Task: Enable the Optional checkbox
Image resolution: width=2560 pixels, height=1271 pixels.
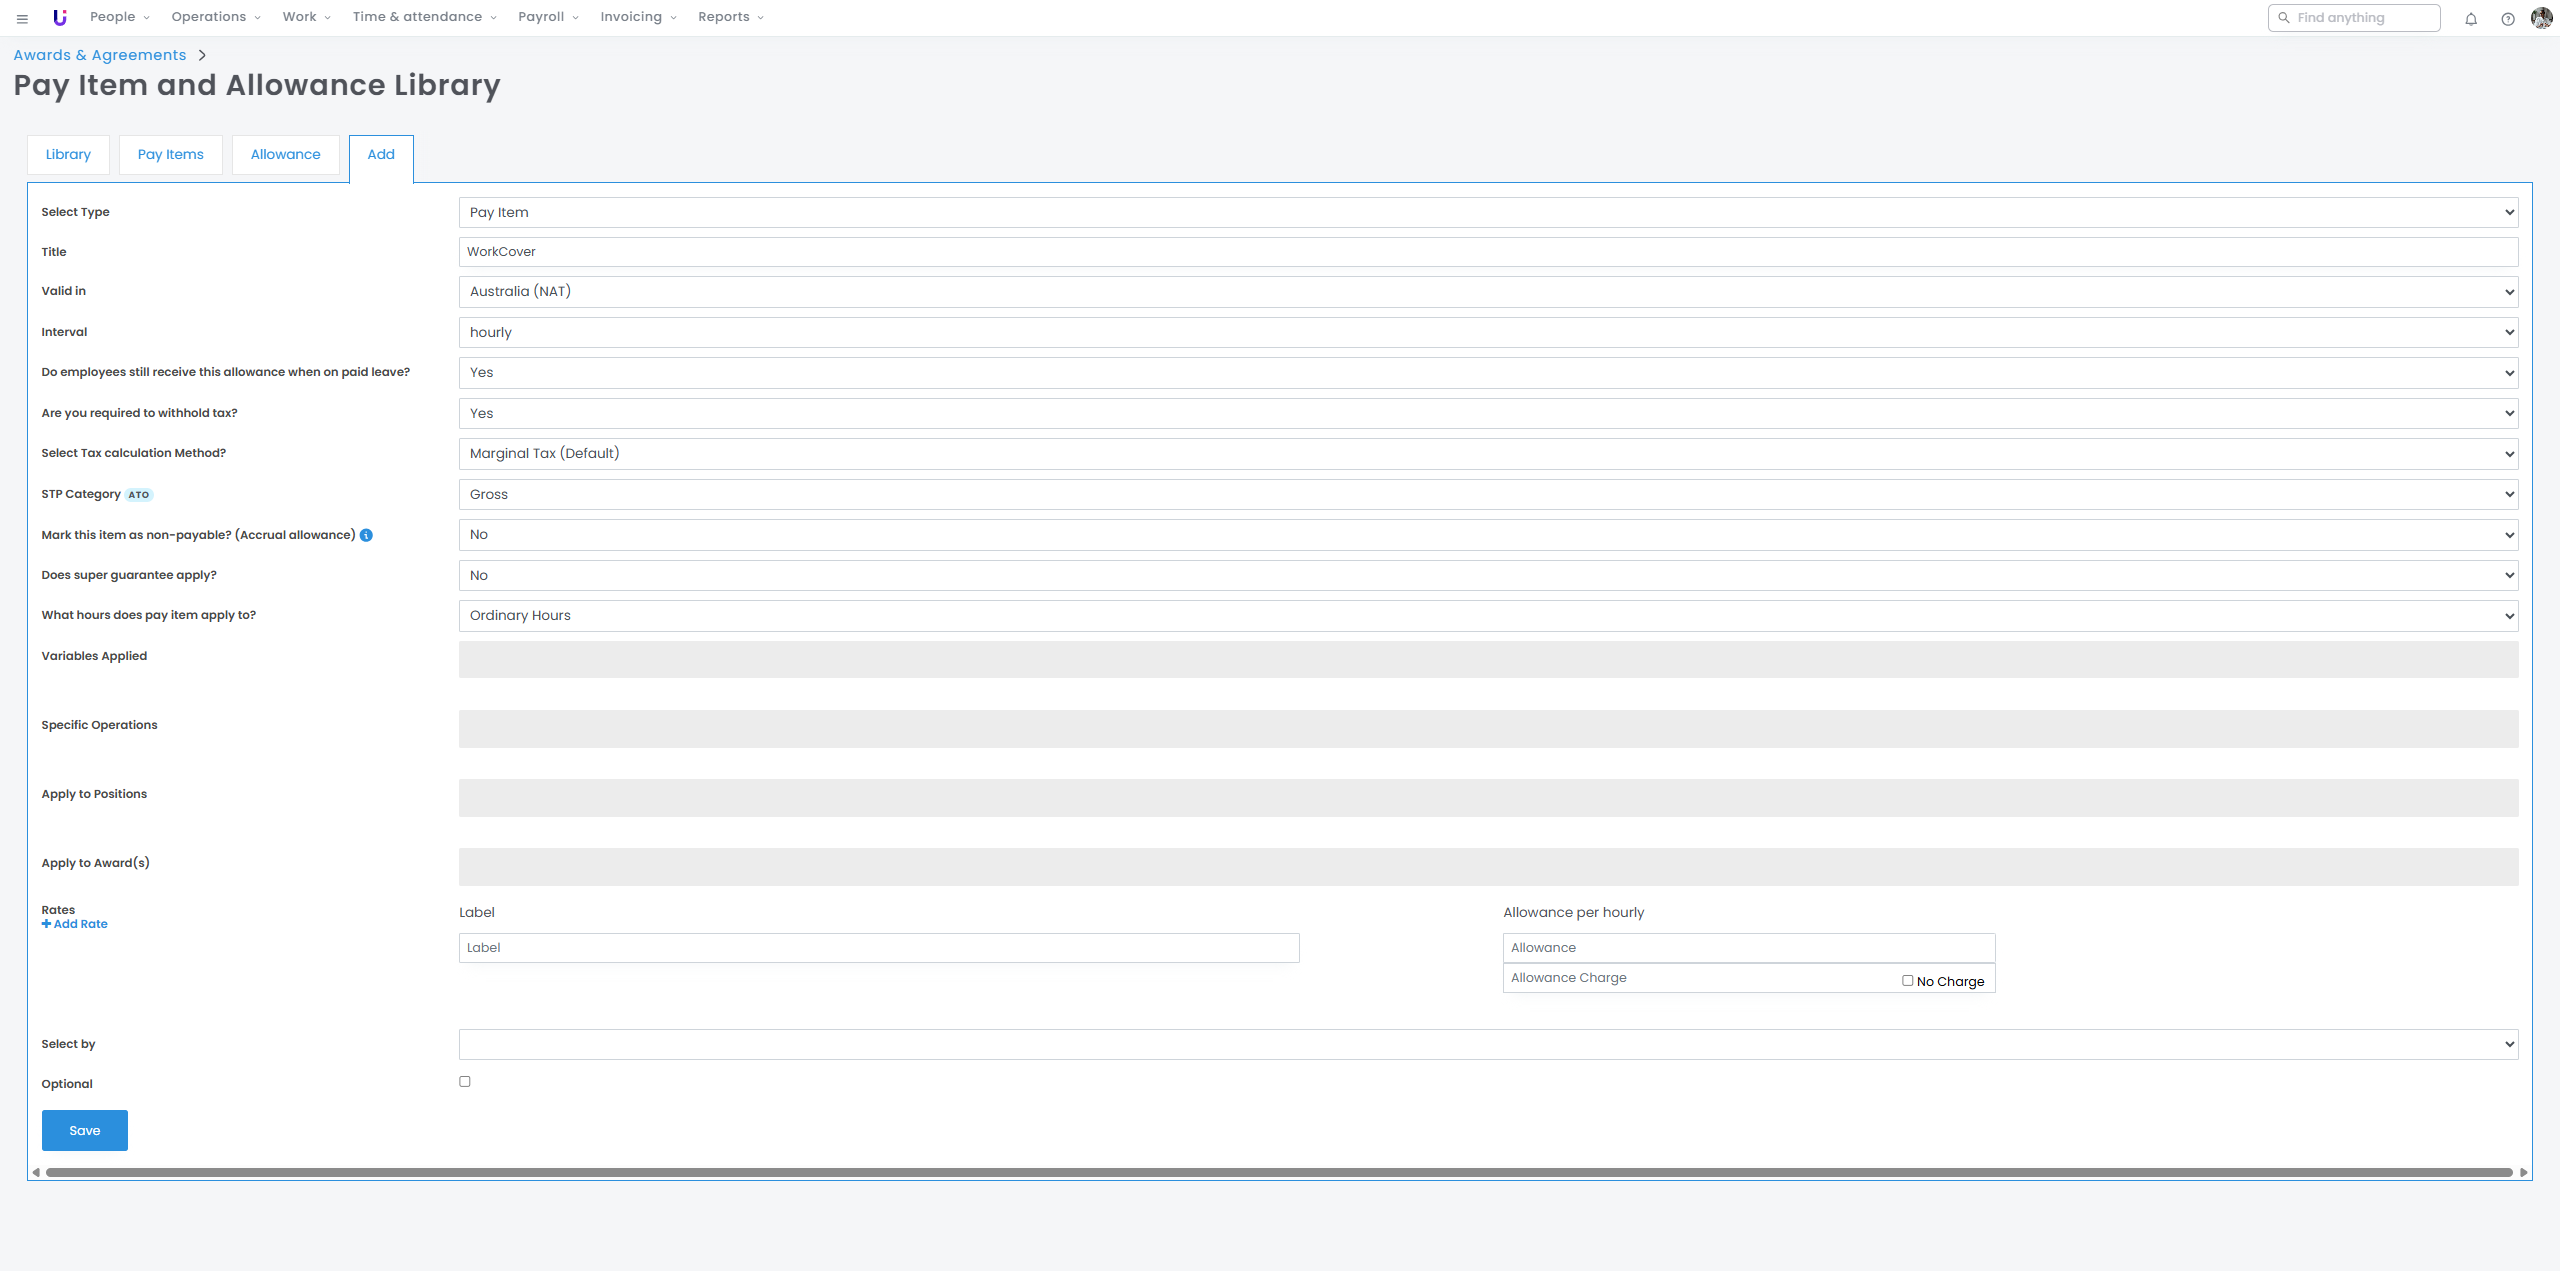Action: 465,1081
